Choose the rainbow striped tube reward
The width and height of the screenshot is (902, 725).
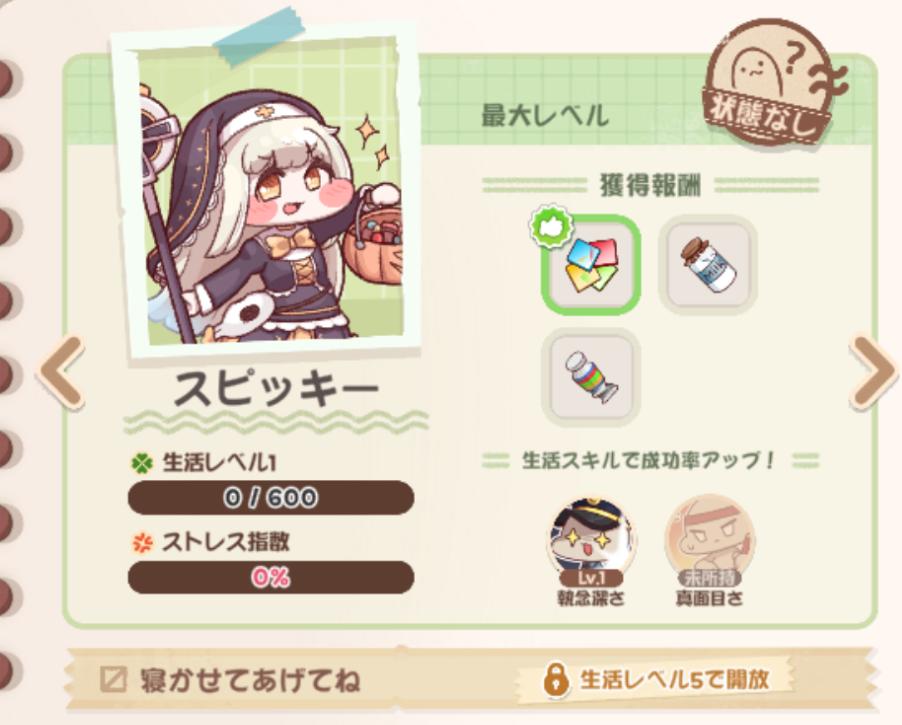point(591,377)
